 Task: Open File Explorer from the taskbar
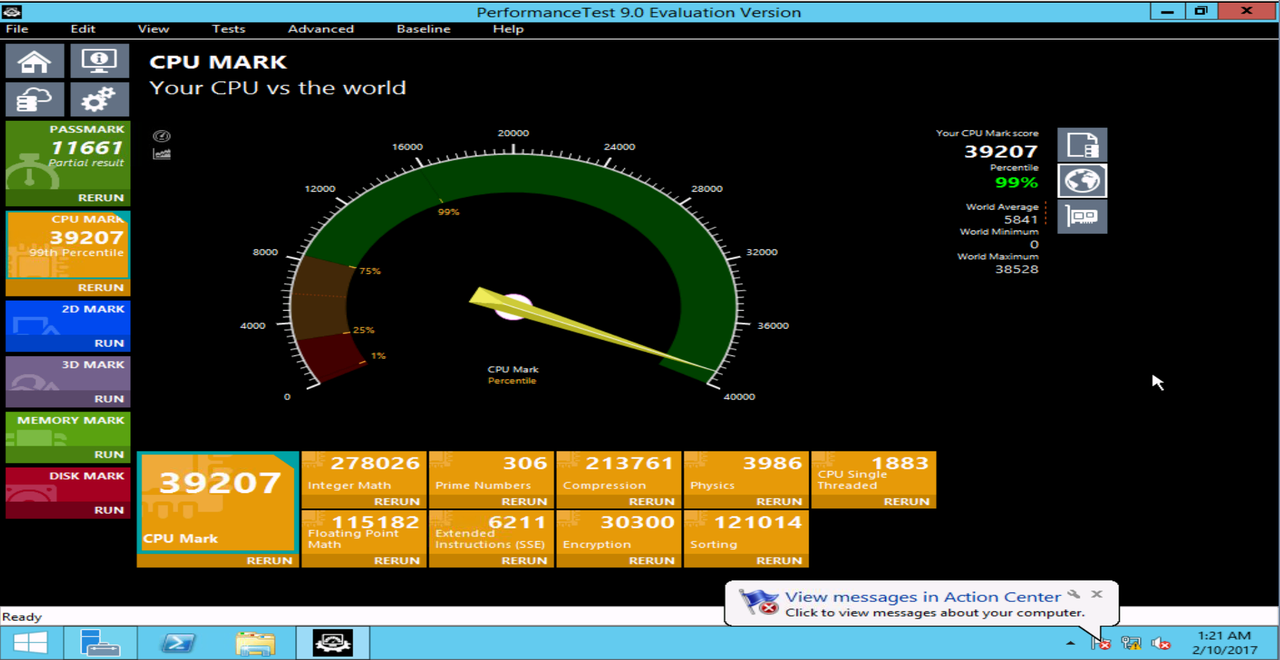[x=256, y=642]
